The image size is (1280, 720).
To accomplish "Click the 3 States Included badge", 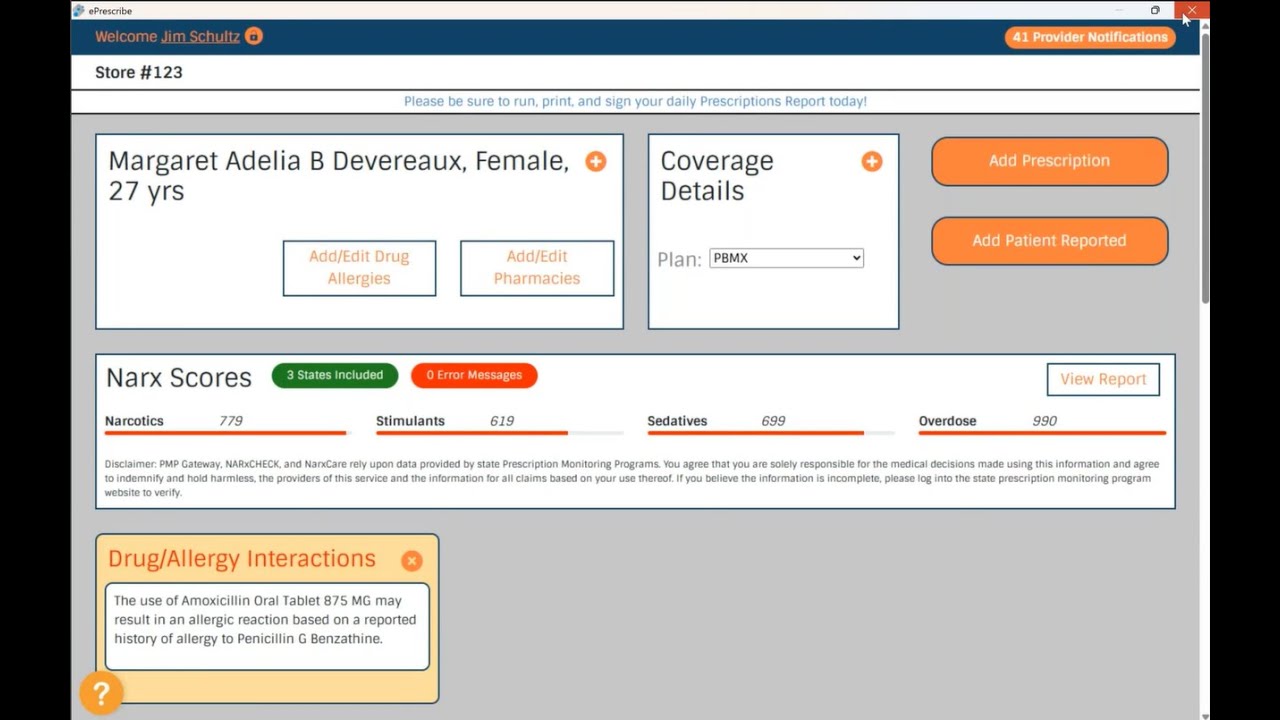I will pyautogui.click(x=335, y=375).
